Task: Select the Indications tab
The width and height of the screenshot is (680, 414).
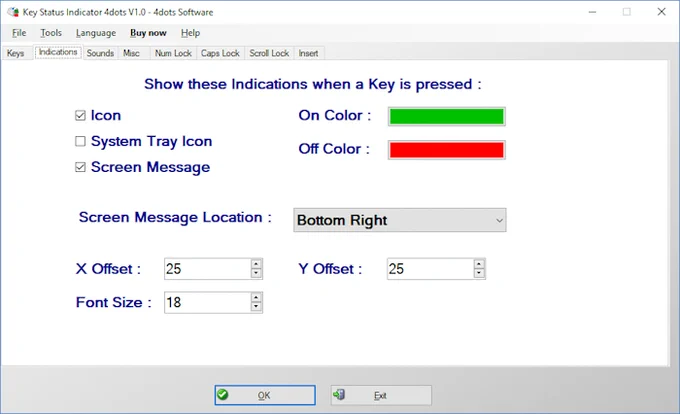Action: [x=58, y=52]
